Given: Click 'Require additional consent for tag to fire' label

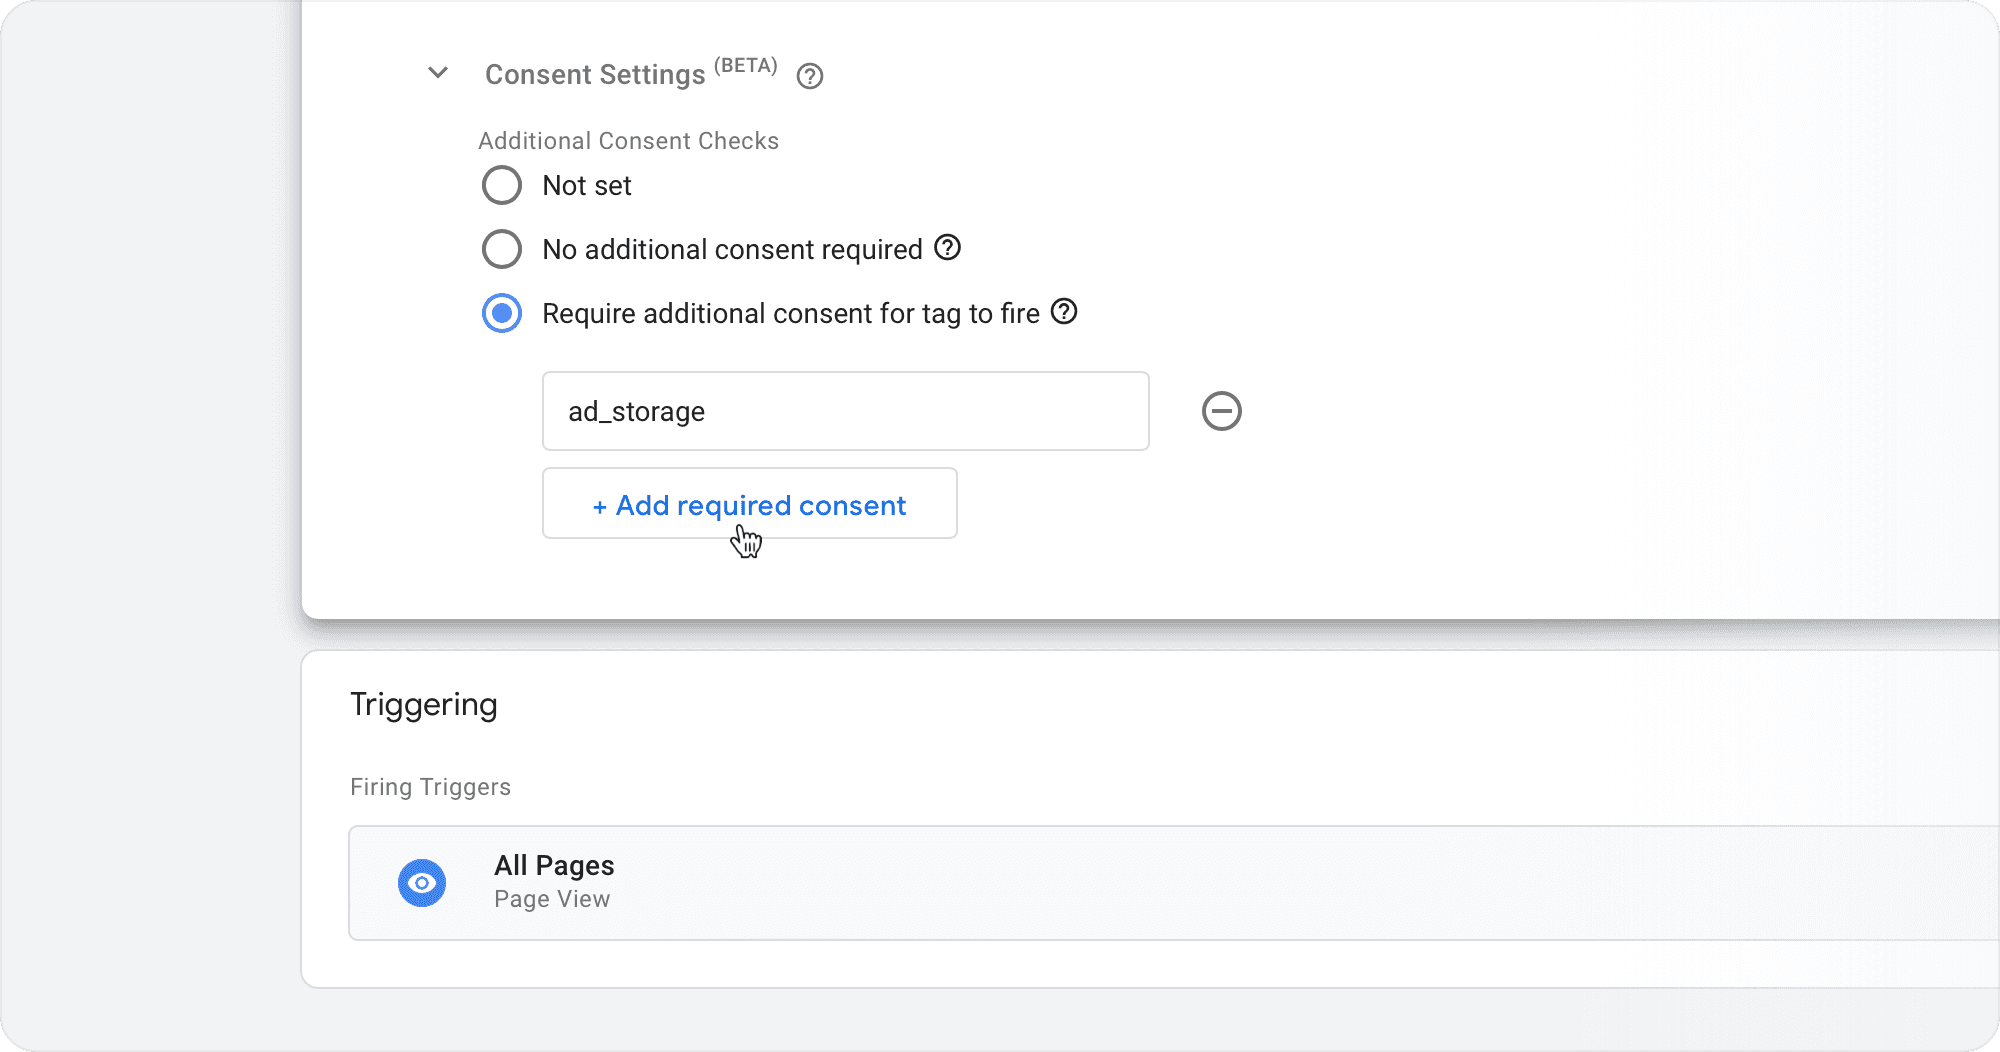Looking at the screenshot, I should [x=790, y=314].
